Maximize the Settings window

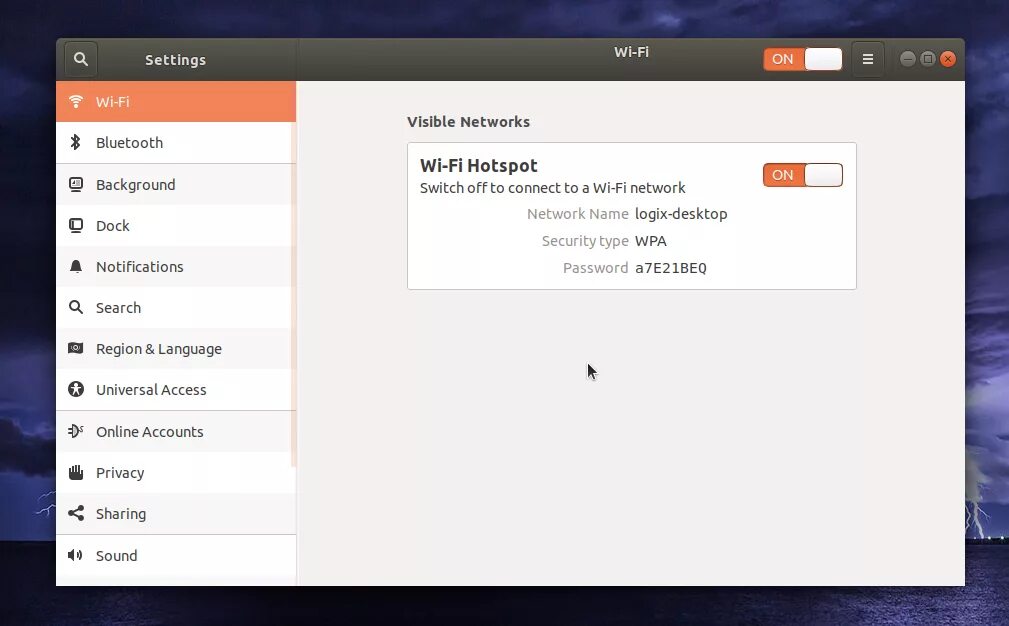click(x=927, y=59)
